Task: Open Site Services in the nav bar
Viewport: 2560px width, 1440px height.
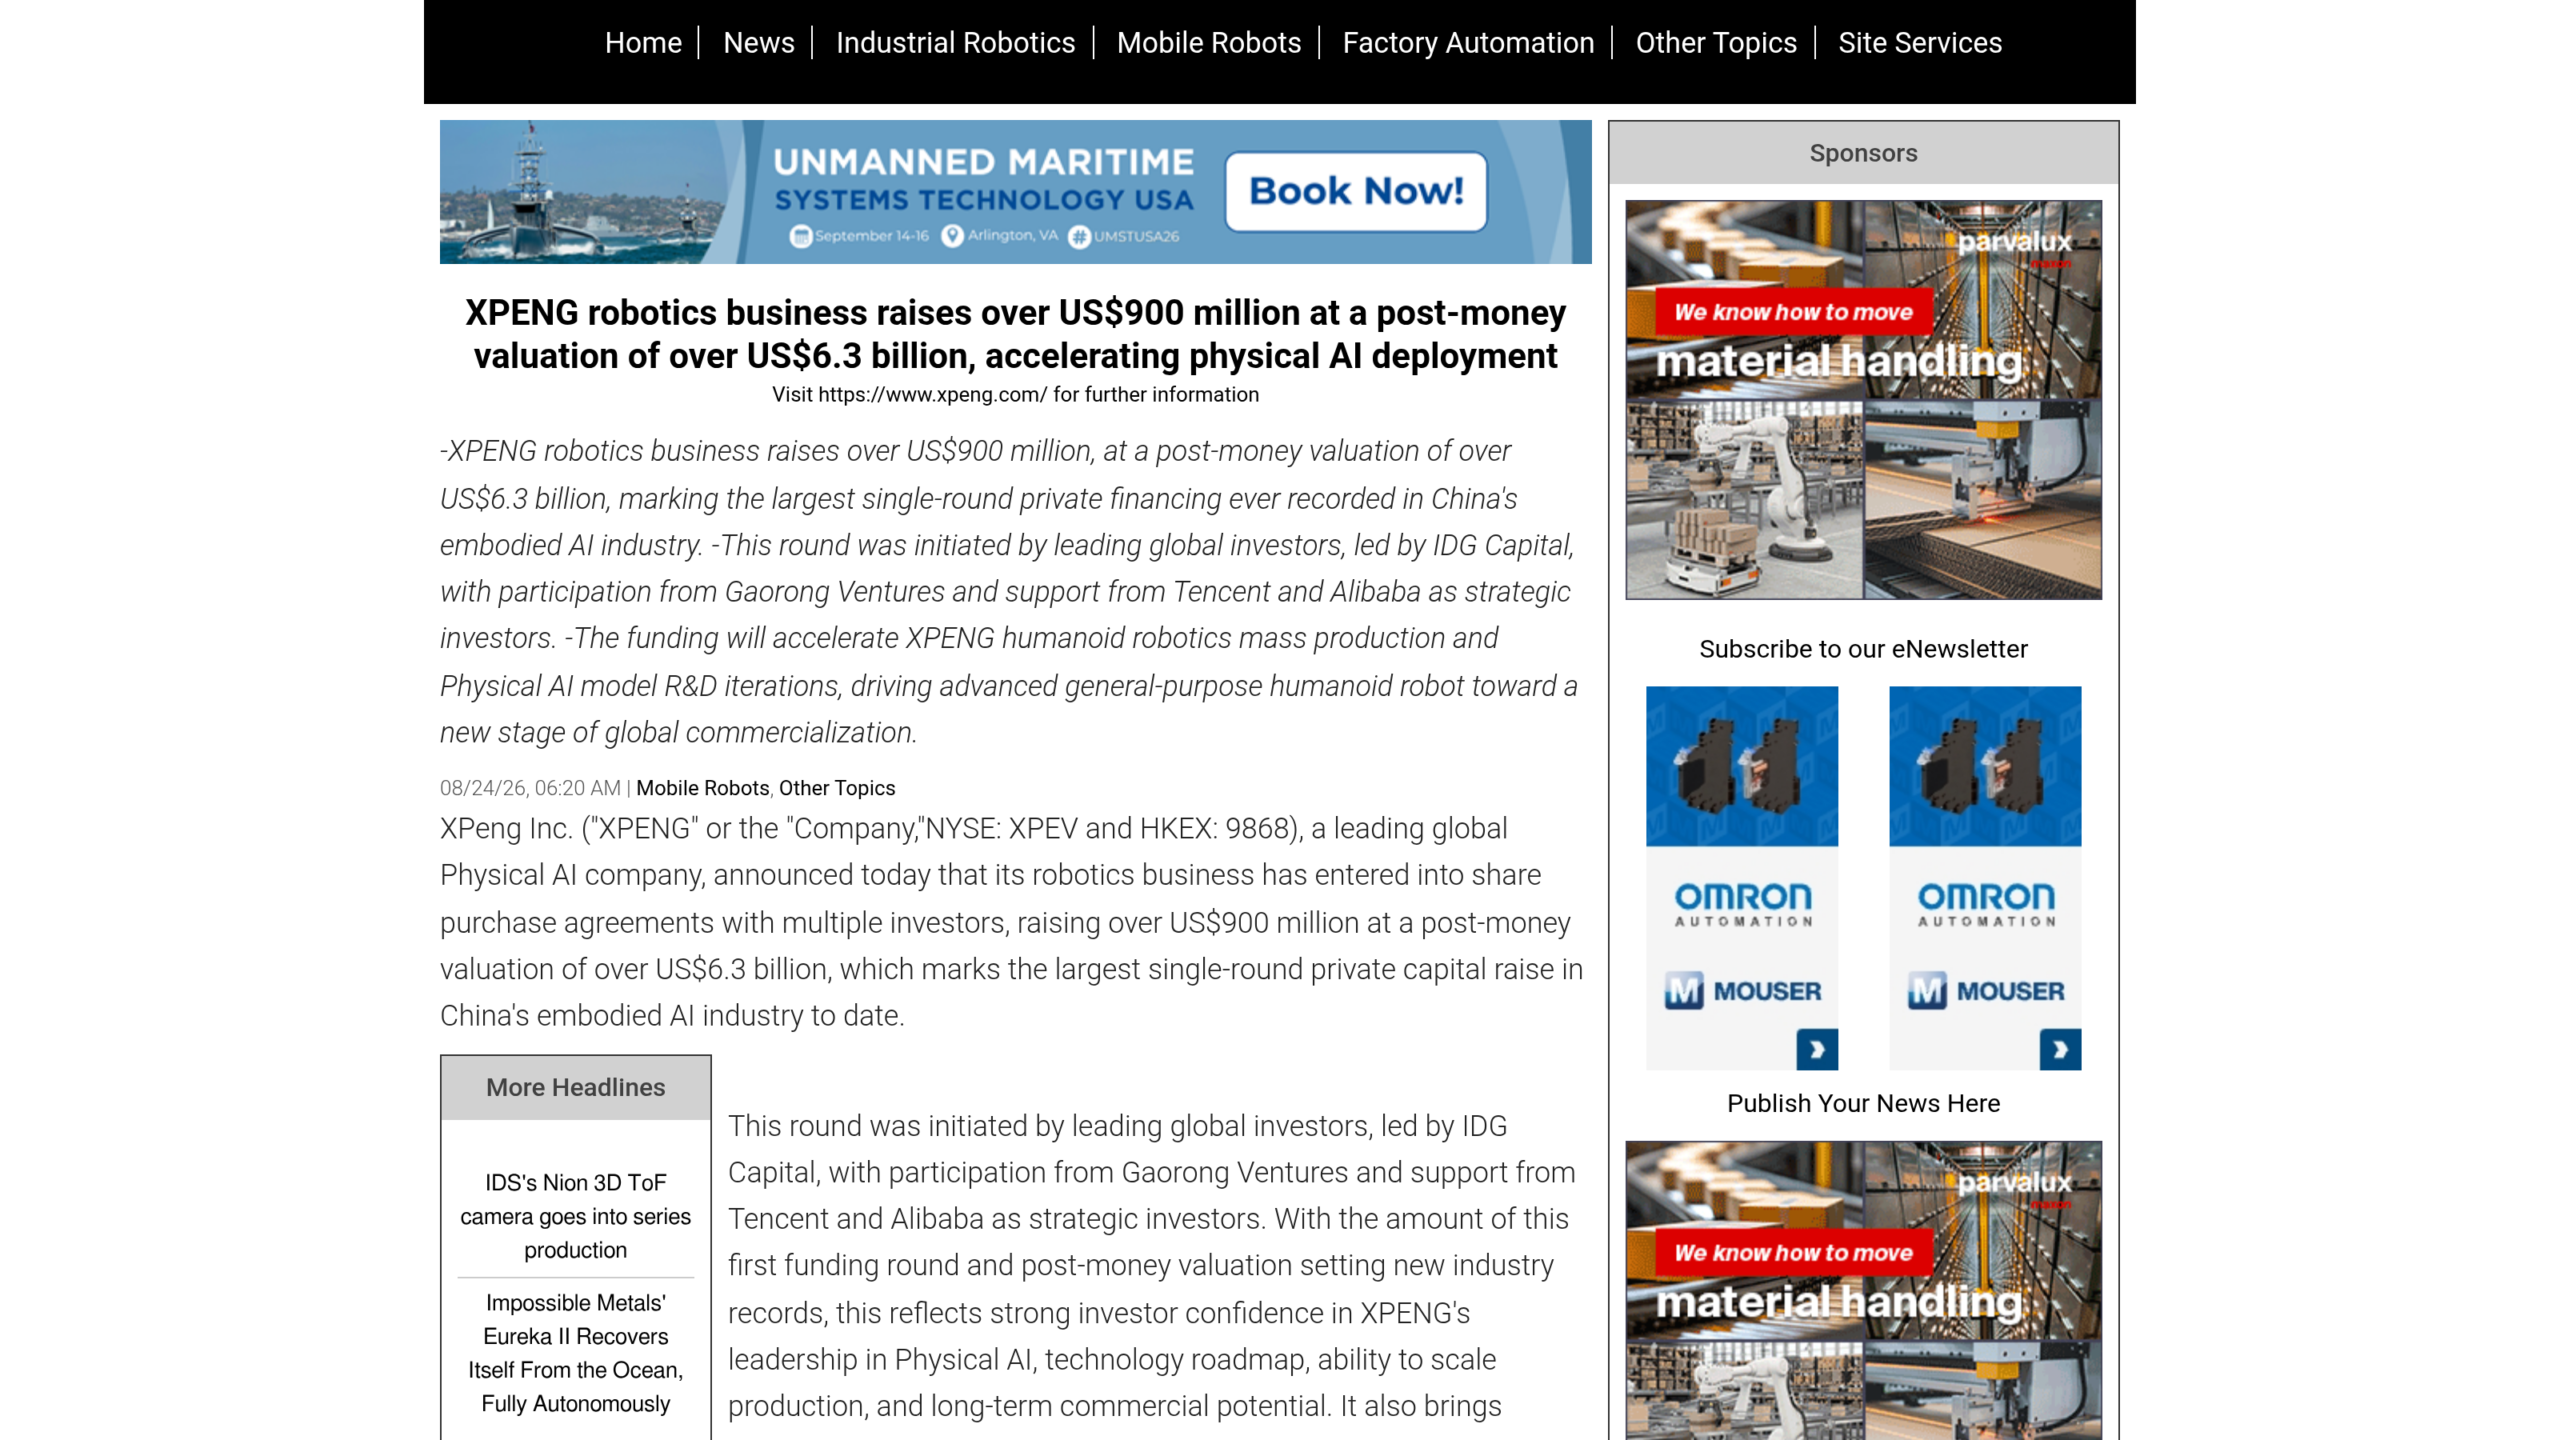Action: 1920,43
